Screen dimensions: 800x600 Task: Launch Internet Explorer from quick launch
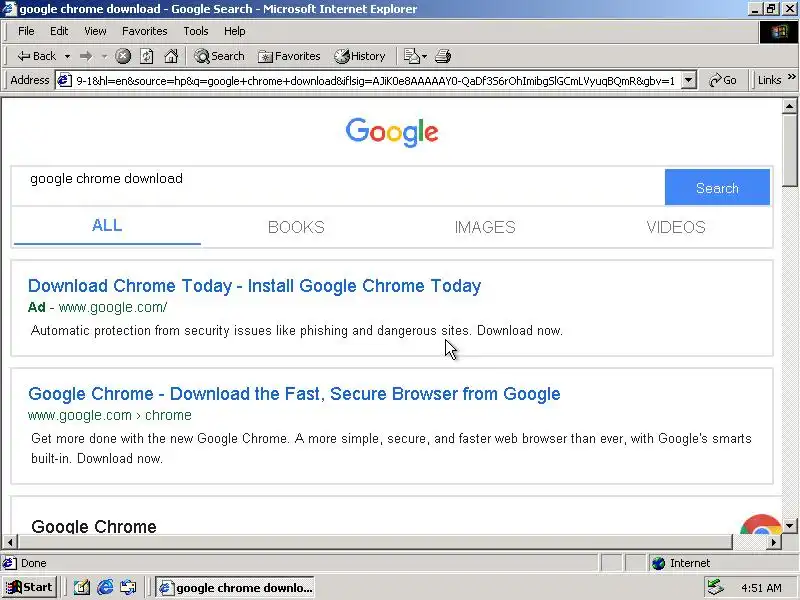click(105, 588)
